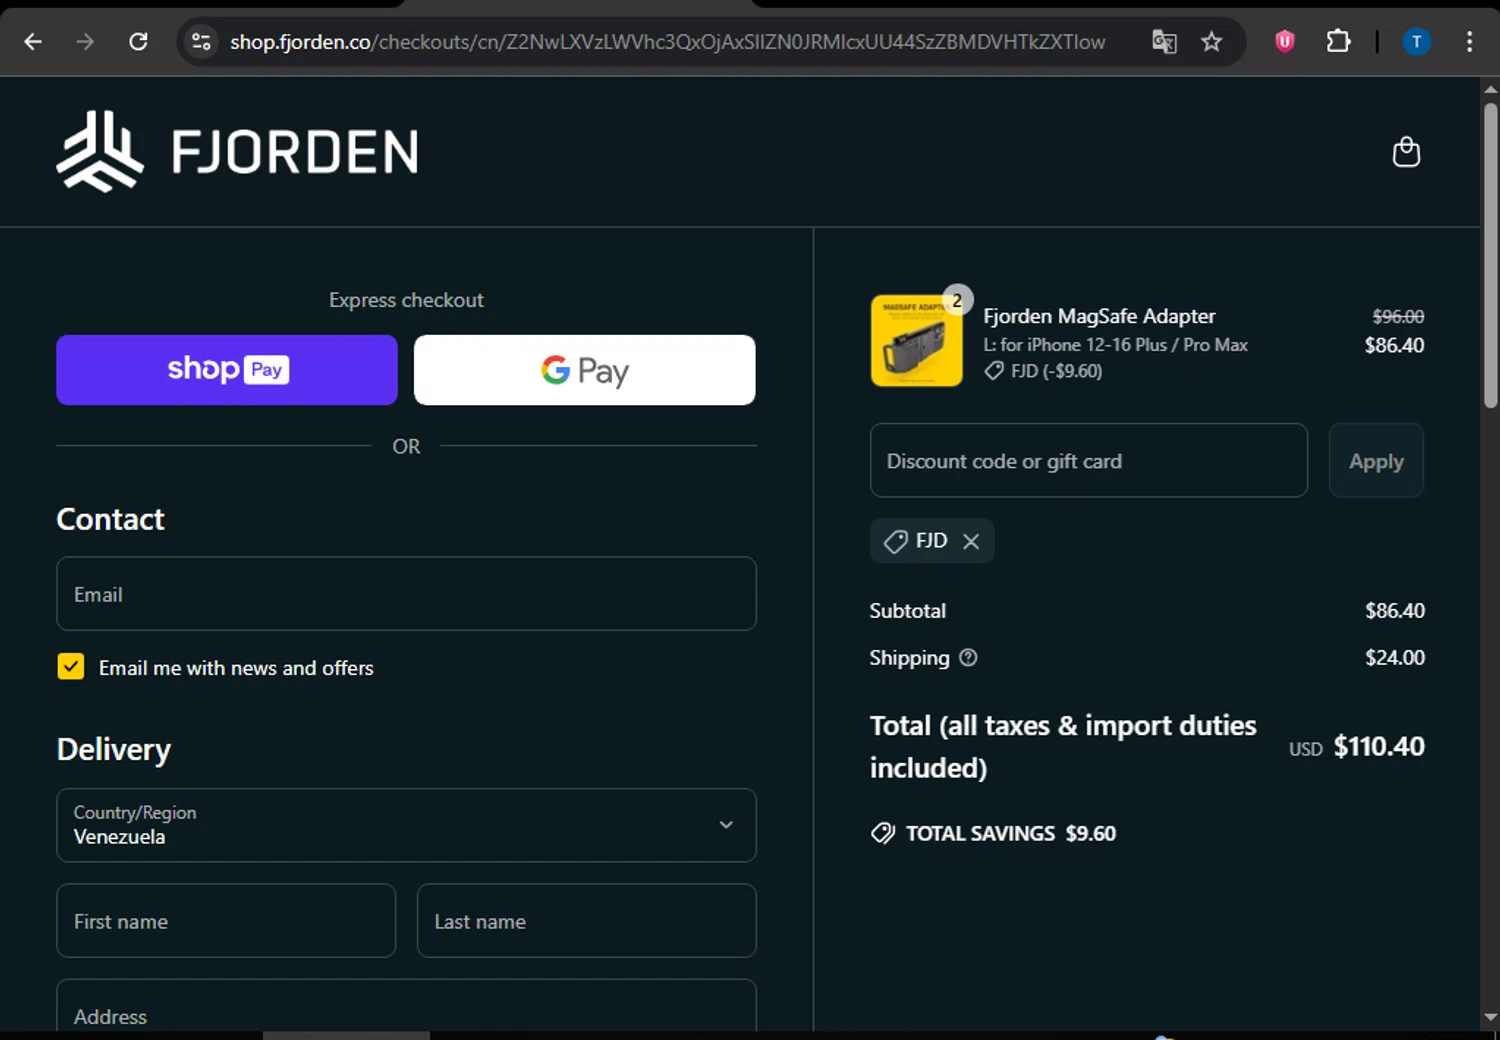Image resolution: width=1500 pixels, height=1040 pixels.
Task: Open the shopping bag cart icon
Action: (x=1406, y=151)
